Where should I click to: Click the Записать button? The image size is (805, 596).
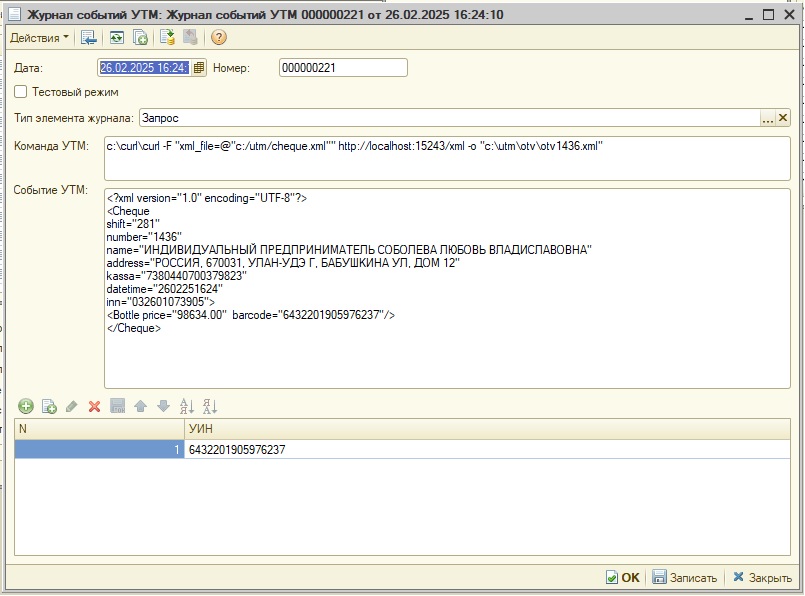point(684,578)
